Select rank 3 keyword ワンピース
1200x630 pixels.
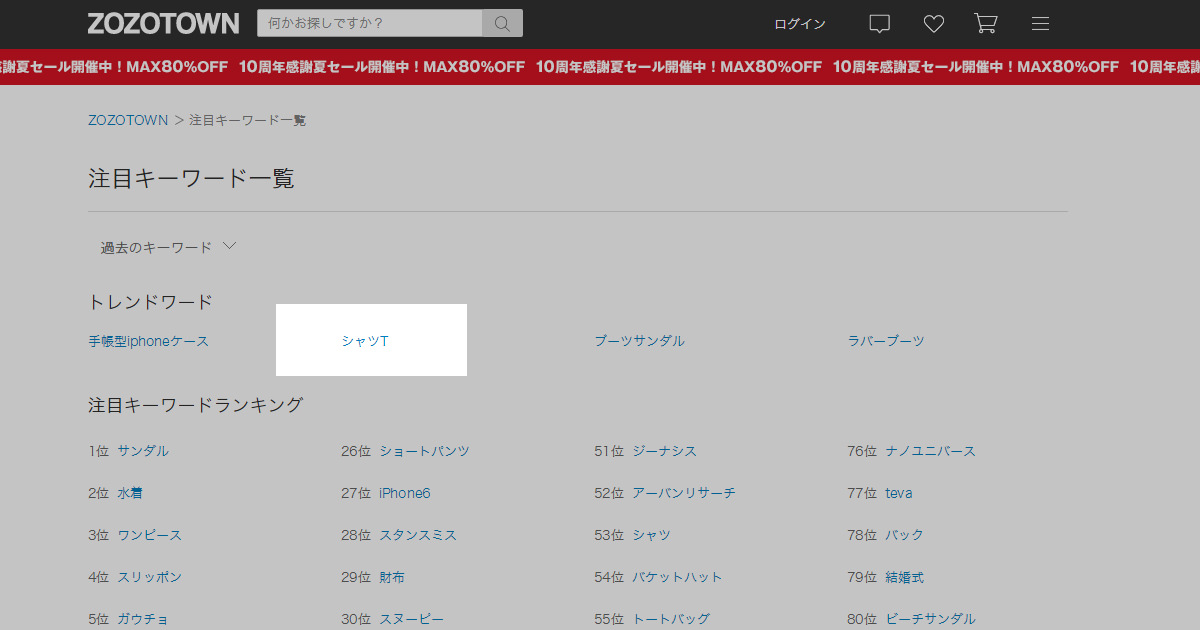[x=149, y=535]
